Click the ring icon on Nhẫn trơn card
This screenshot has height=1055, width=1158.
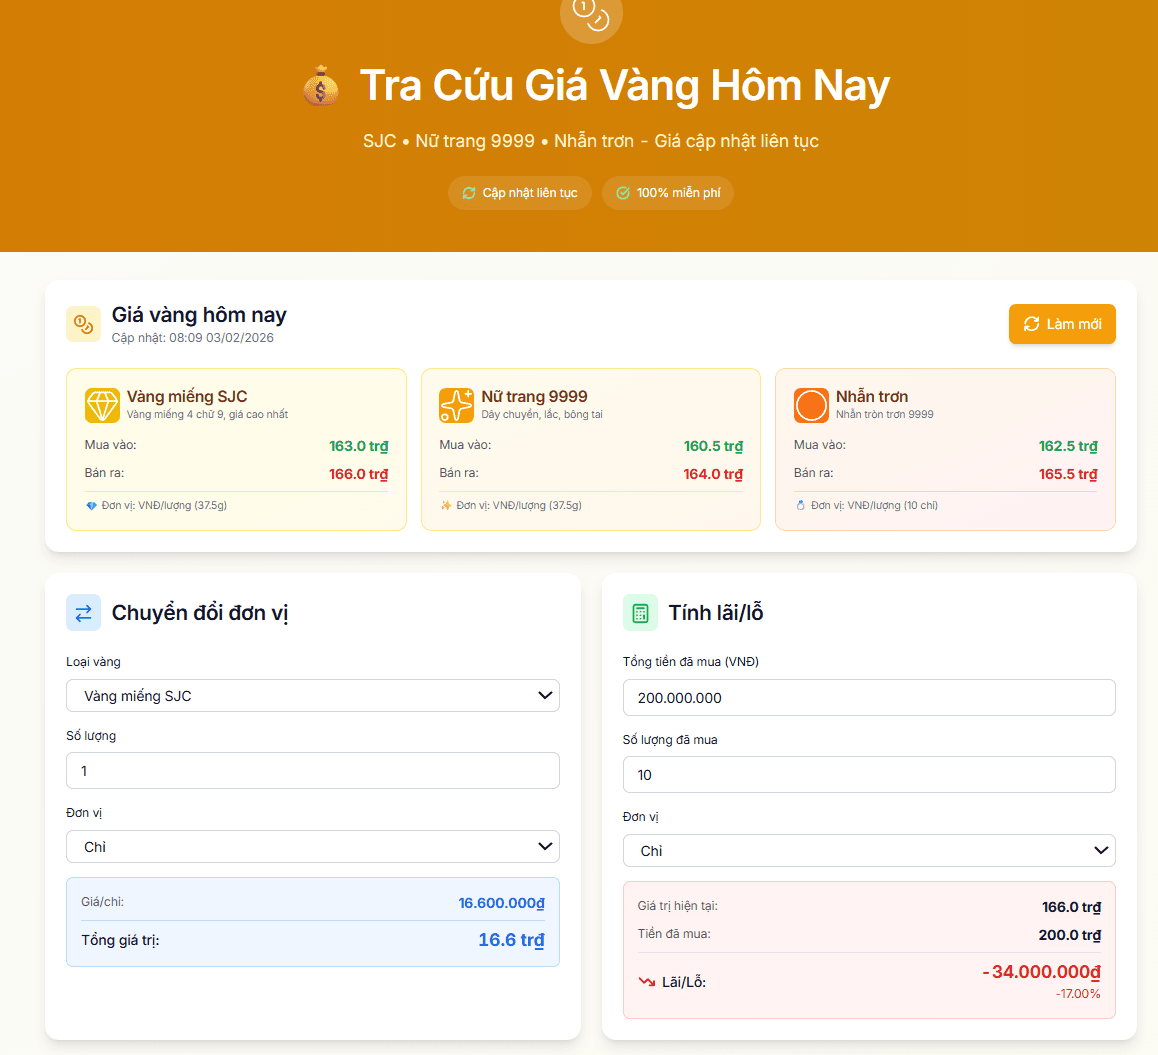[x=811, y=405]
